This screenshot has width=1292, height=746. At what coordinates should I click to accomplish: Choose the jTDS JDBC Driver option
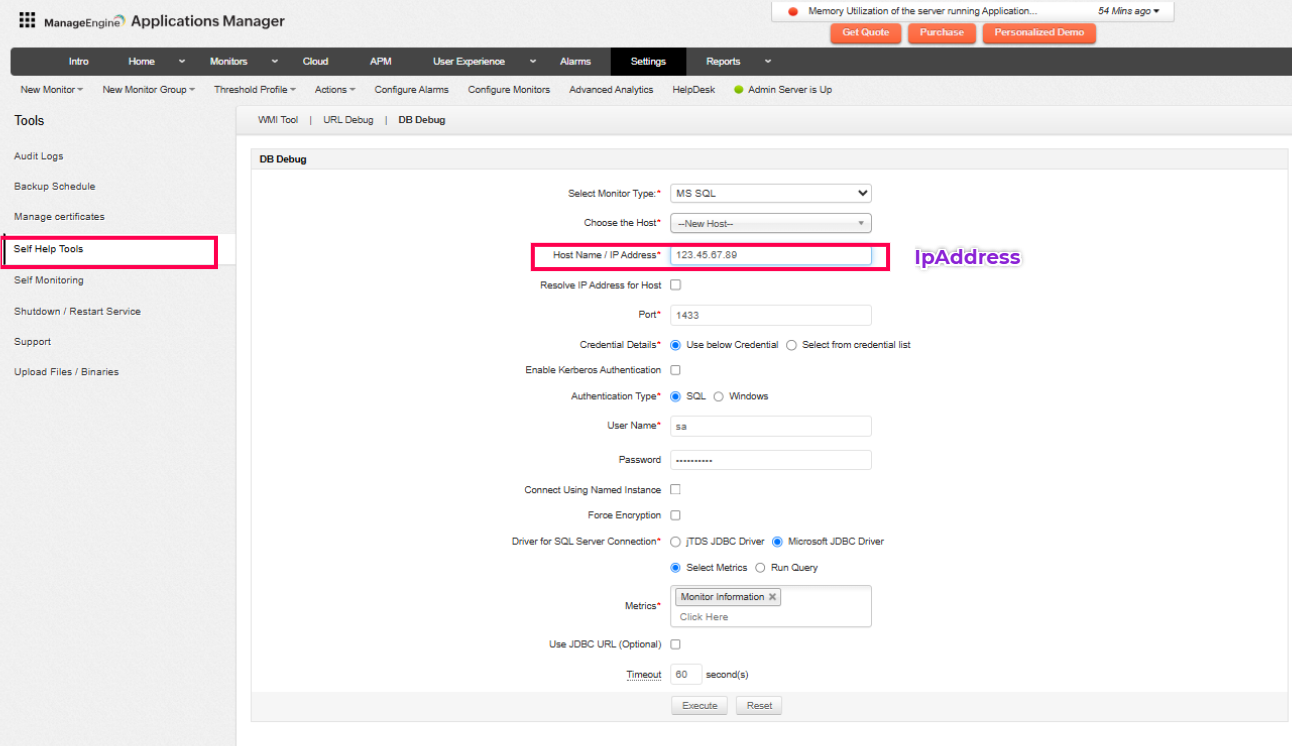pyautogui.click(x=676, y=542)
